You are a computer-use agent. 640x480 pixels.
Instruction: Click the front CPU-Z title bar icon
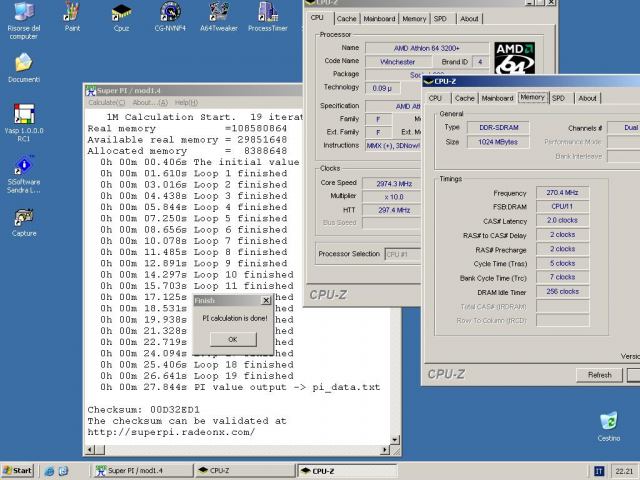coord(429,81)
